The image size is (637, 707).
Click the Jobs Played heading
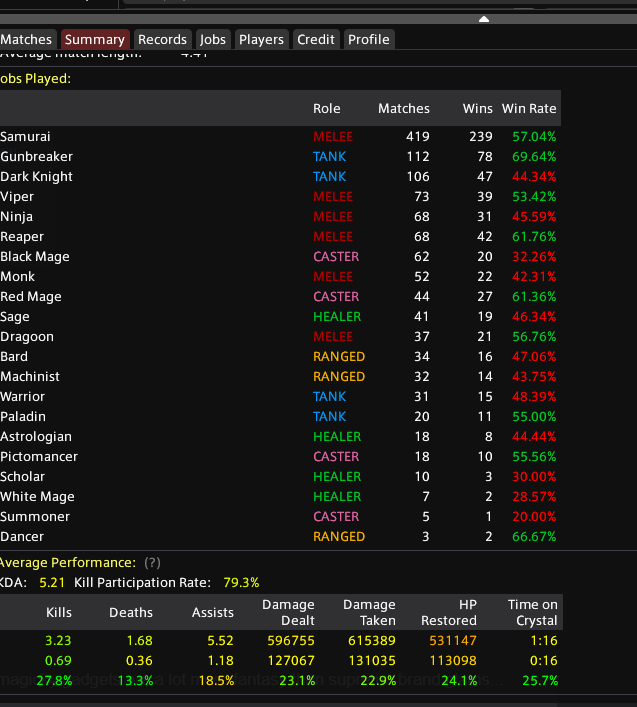[36, 78]
